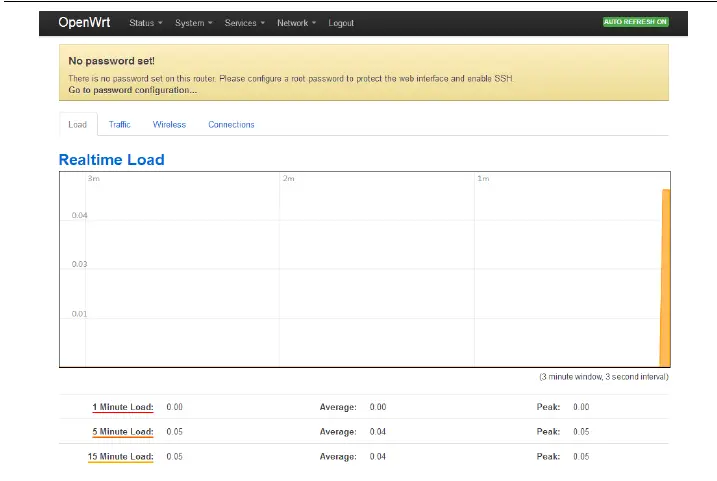Image resolution: width=717 pixels, height=481 pixels.
Task: Open the Status dropdown menu
Action: 145,23
